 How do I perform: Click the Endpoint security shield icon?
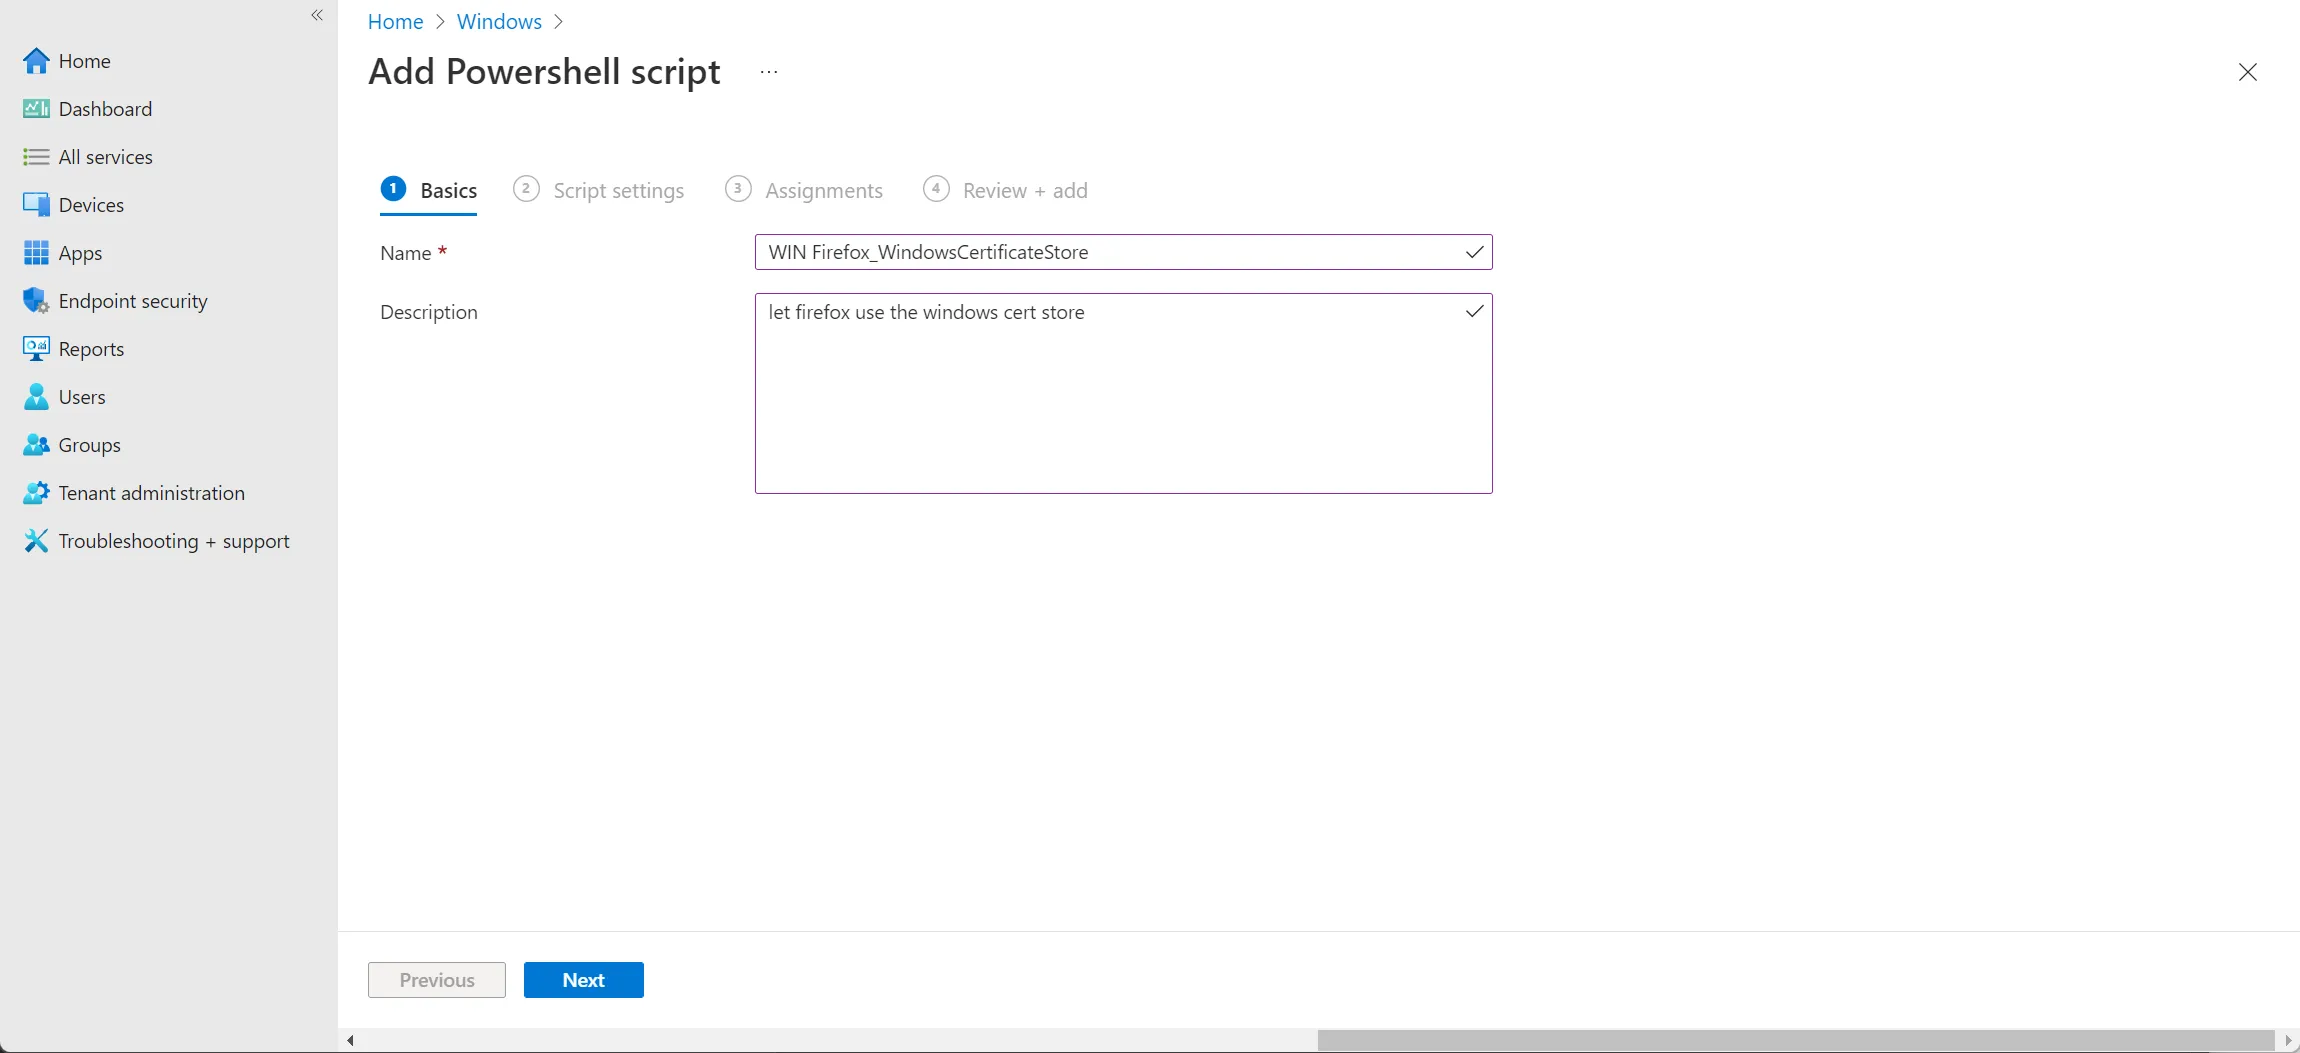[x=36, y=301]
